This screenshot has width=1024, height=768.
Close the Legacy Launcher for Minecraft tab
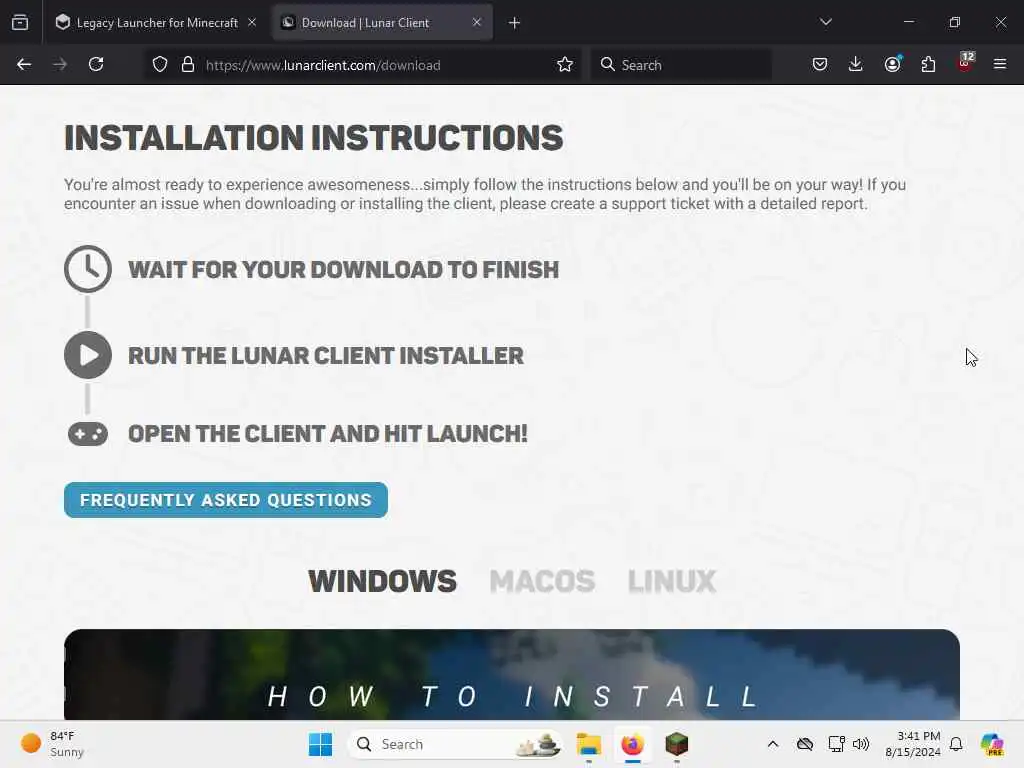pyautogui.click(x=252, y=22)
